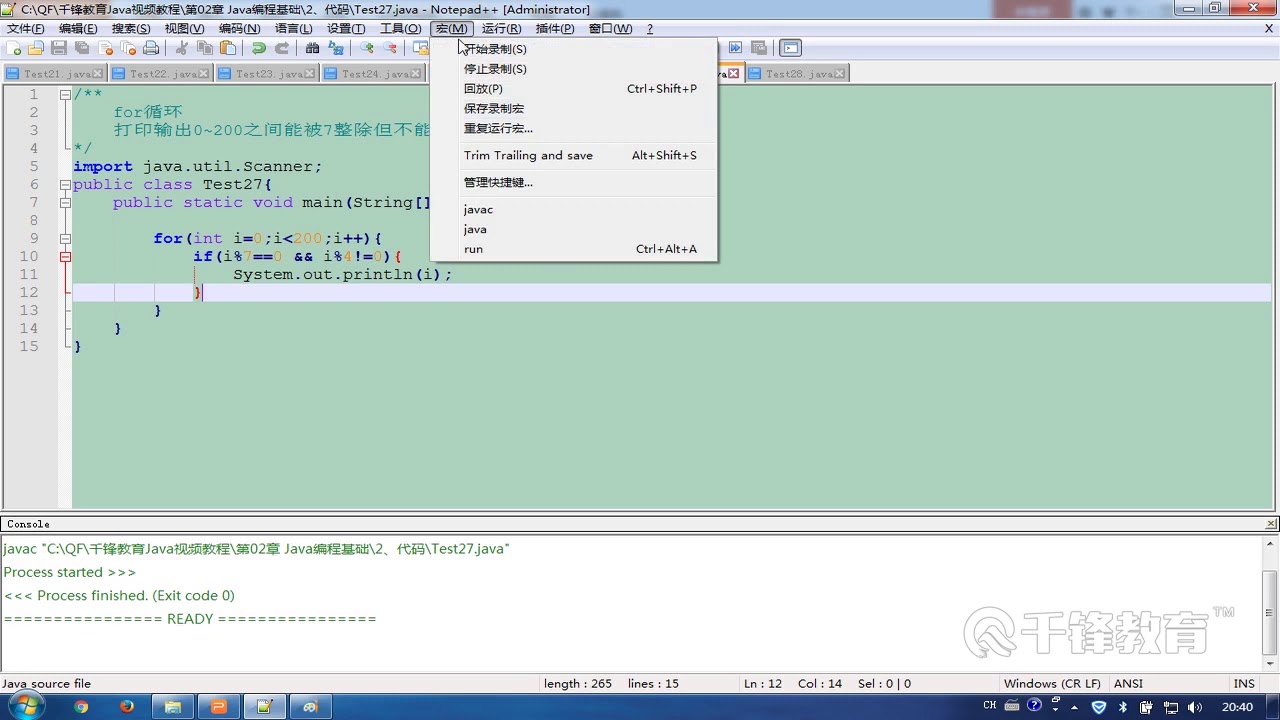
Task: Open the 运行(R) menu
Action: [x=501, y=29]
